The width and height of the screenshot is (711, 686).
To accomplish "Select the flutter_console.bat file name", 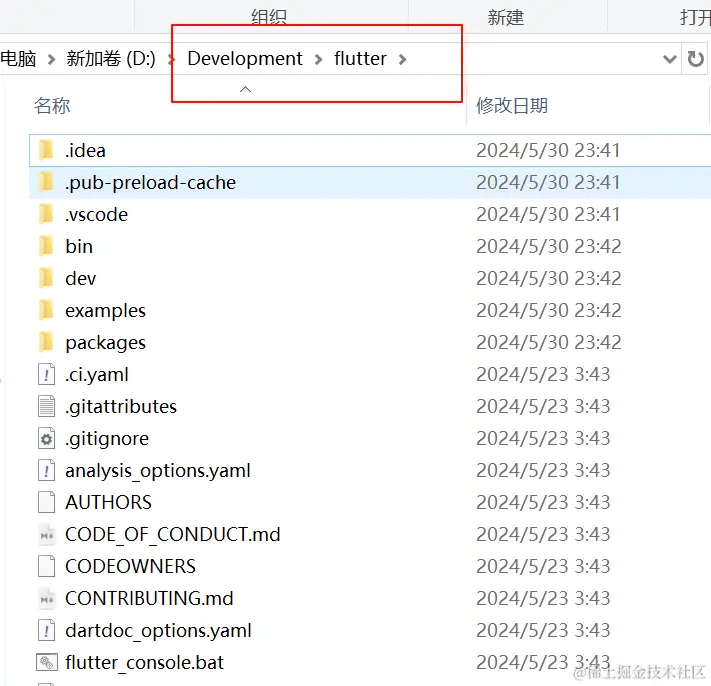I will point(144,662).
